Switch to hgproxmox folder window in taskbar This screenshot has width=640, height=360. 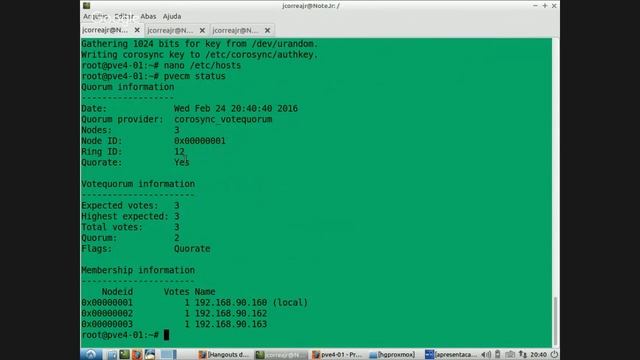(393, 355)
